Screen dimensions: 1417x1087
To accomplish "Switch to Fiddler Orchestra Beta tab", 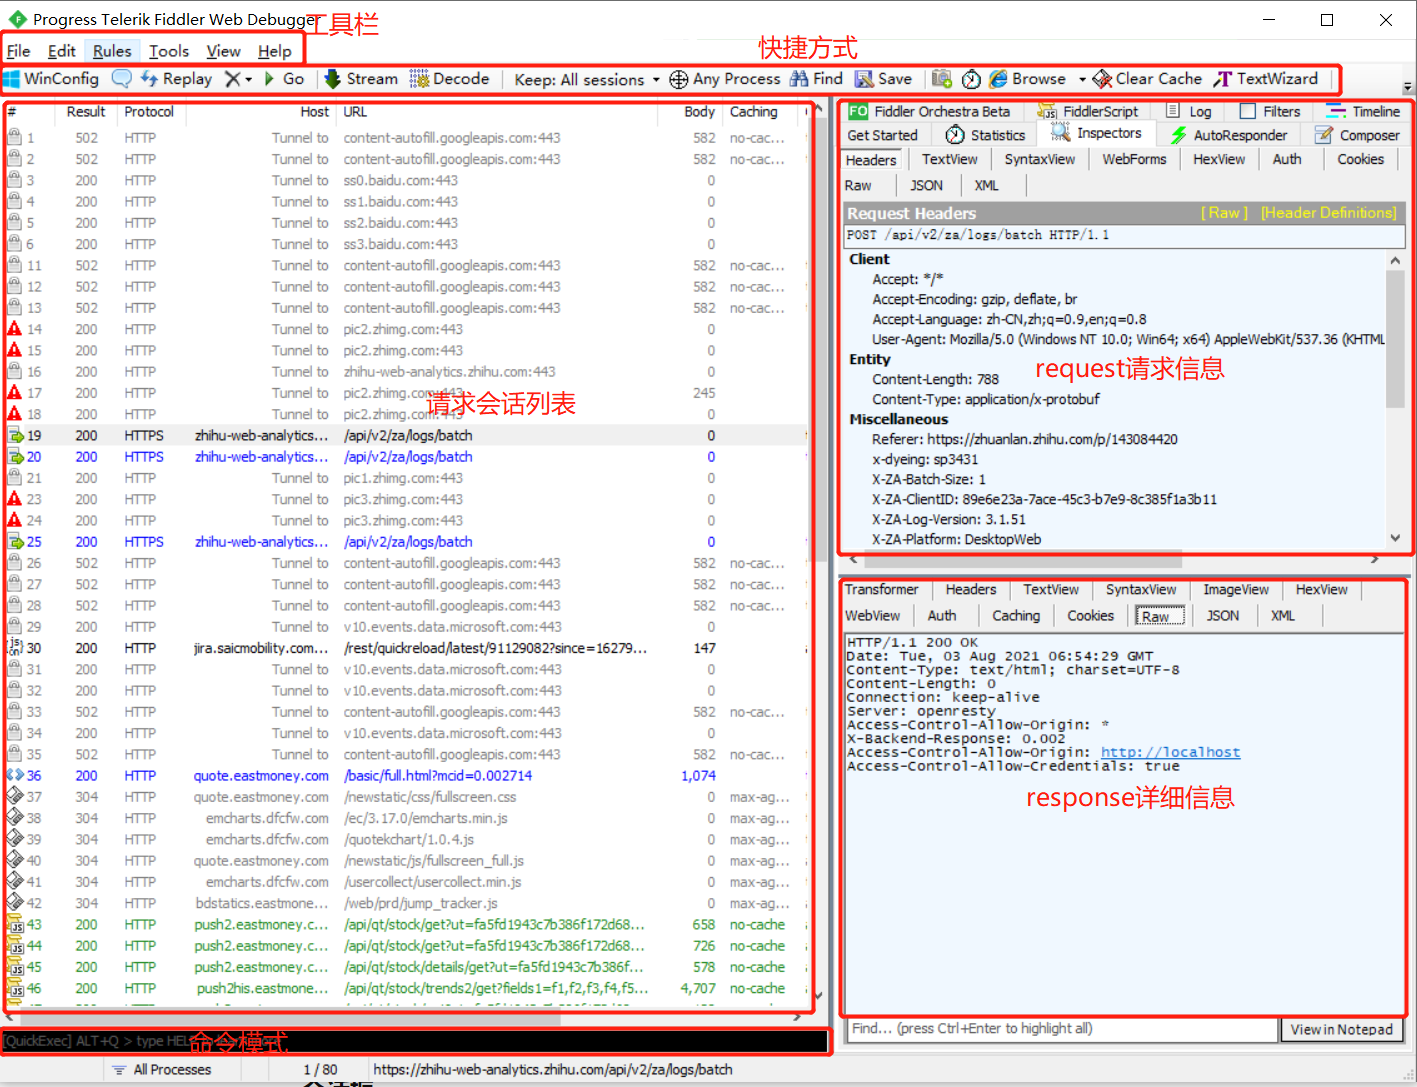I will (x=929, y=111).
